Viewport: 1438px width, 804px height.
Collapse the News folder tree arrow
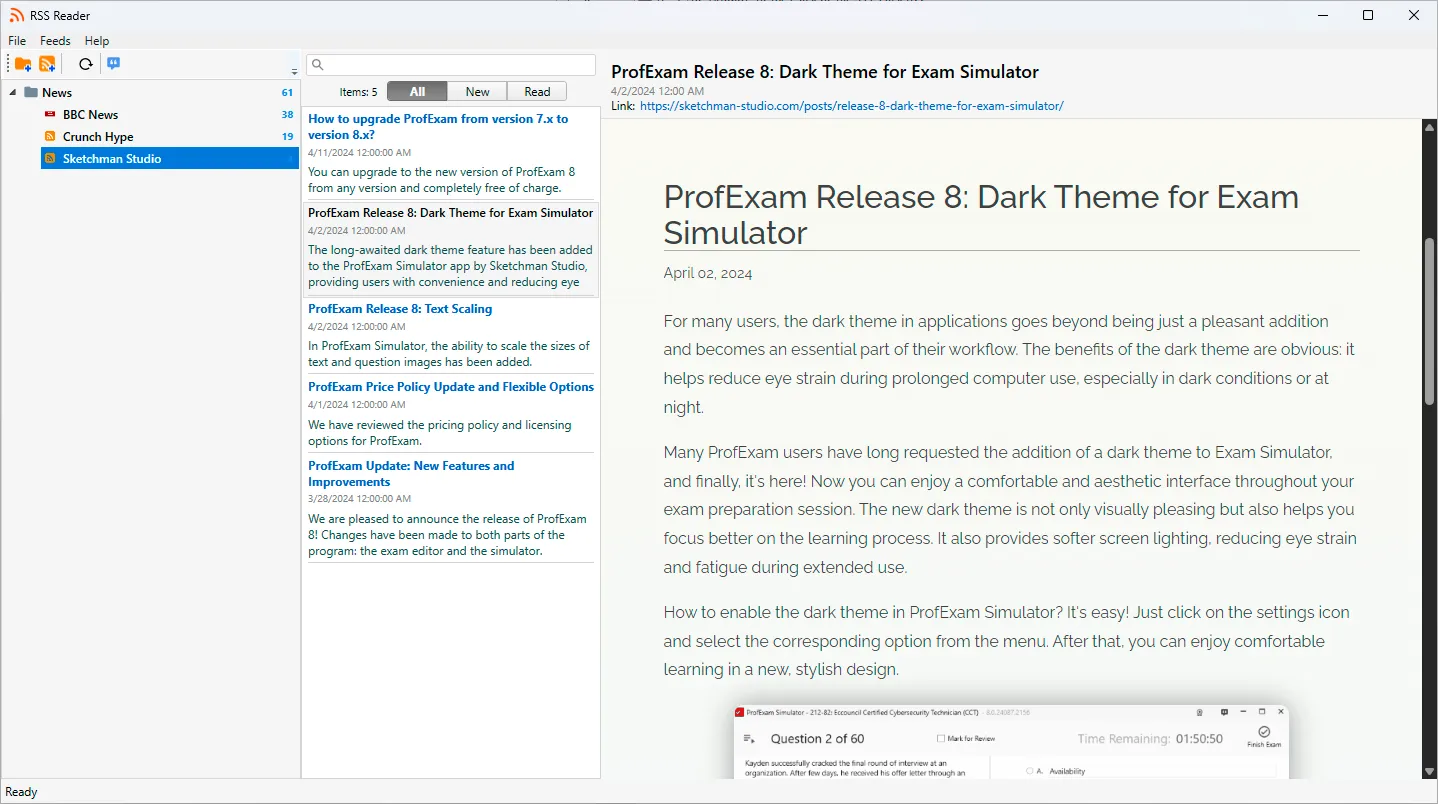pyautogui.click(x=13, y=93)
